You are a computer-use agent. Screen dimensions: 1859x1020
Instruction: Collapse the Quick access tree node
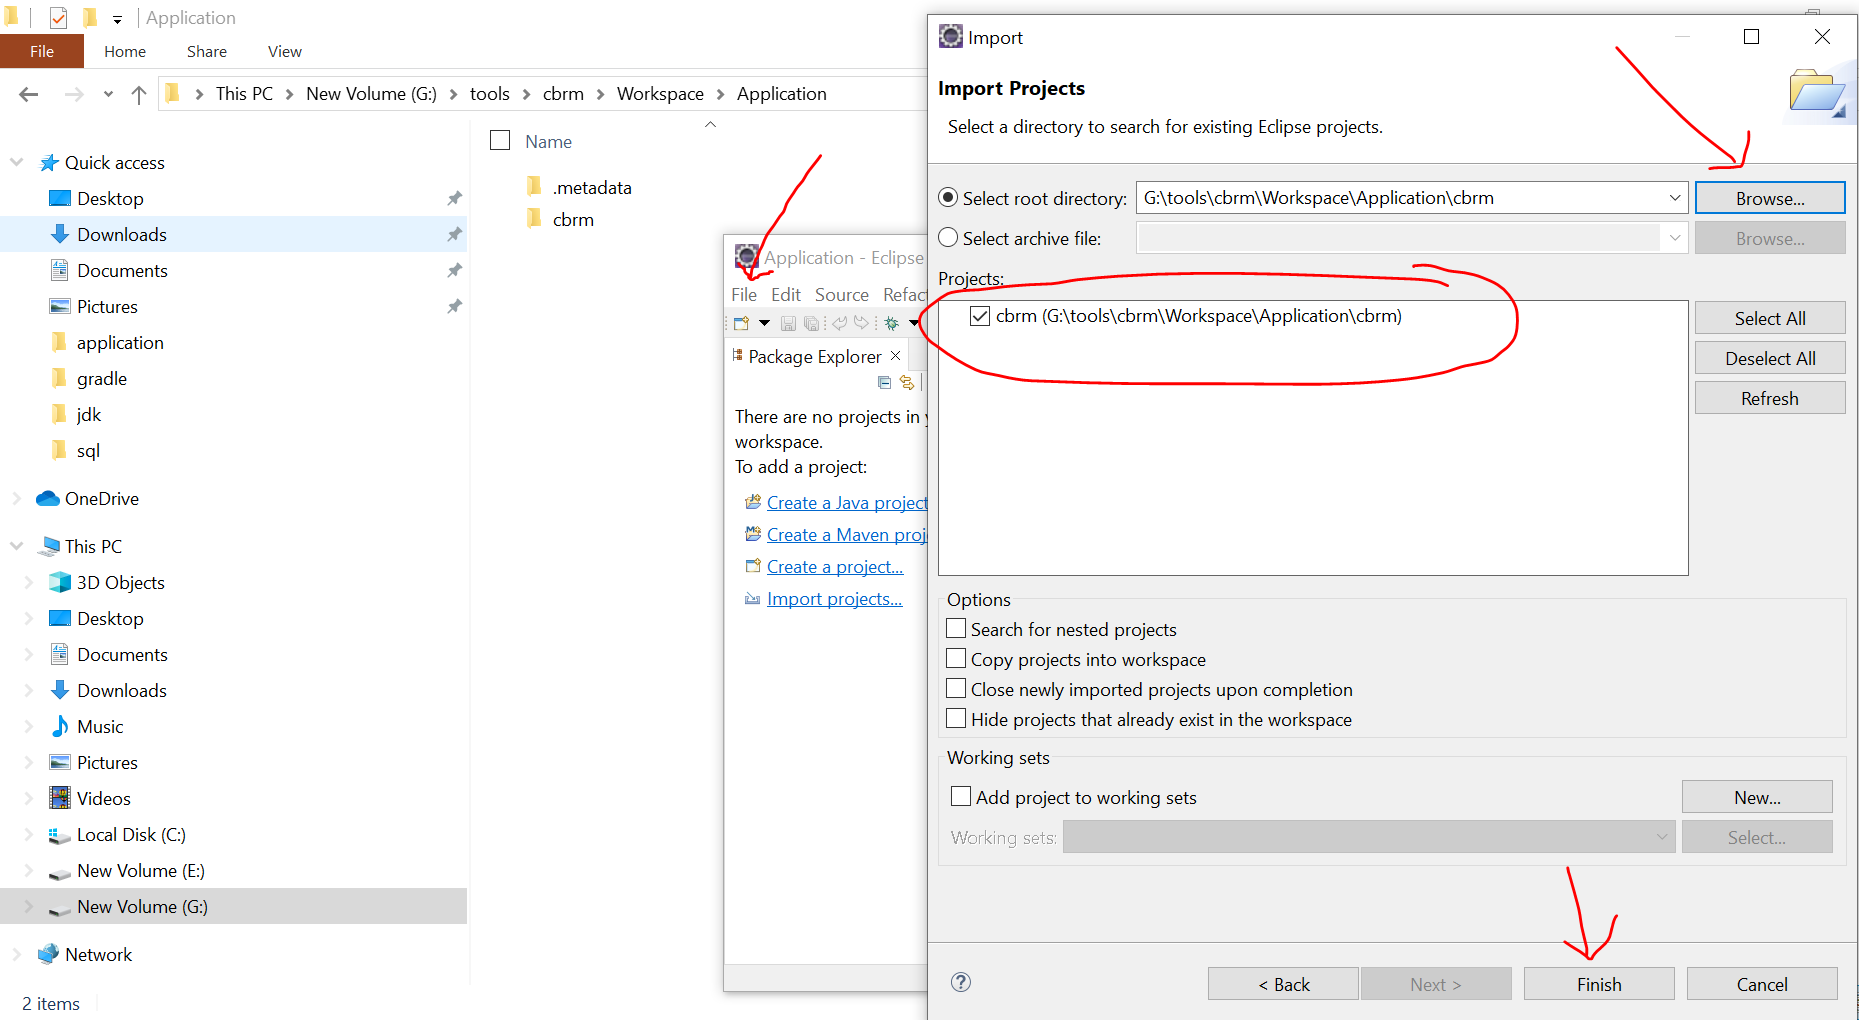[16, 162]
